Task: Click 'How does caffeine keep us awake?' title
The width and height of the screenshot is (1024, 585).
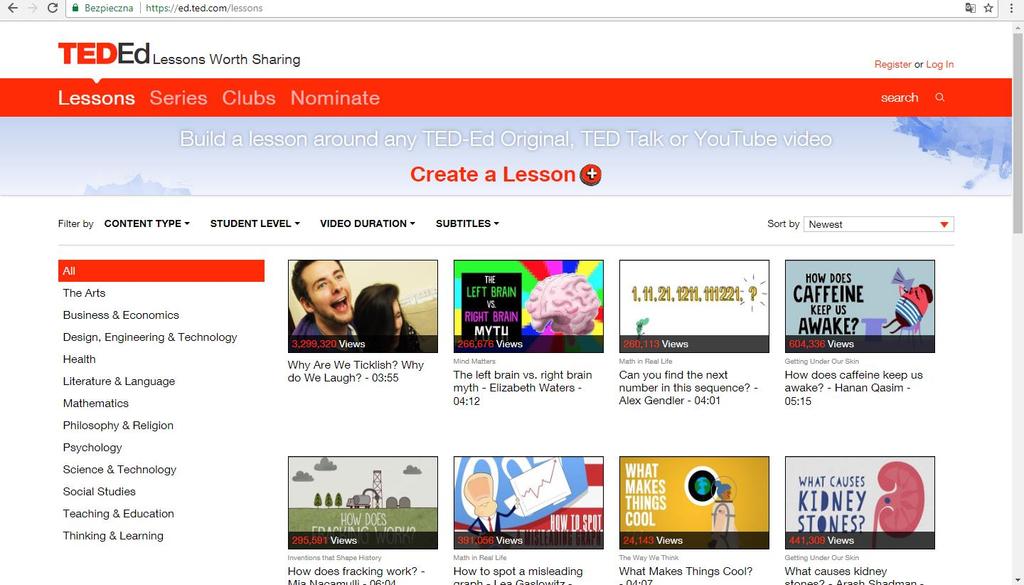Action: (x=854, y=388)
